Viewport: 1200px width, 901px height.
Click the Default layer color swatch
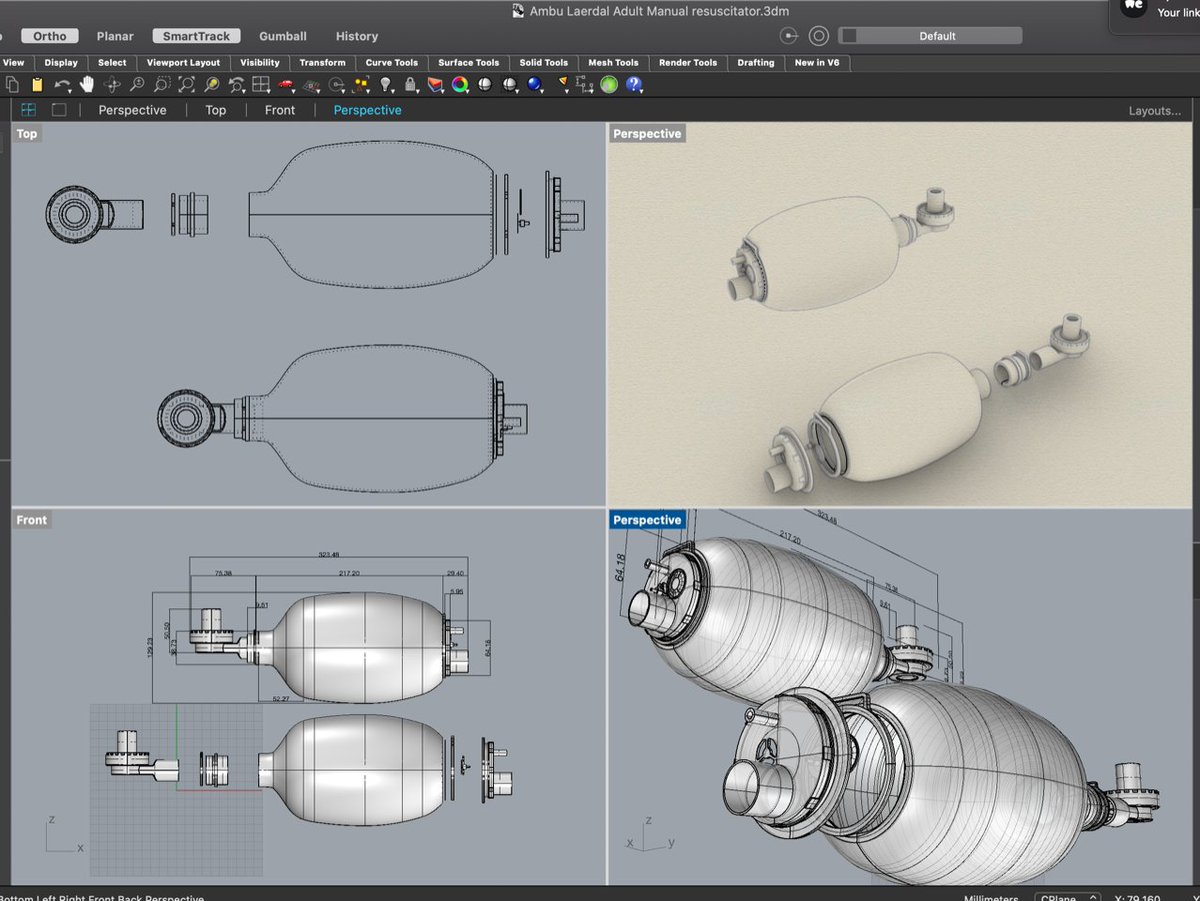tap(849, 36)
